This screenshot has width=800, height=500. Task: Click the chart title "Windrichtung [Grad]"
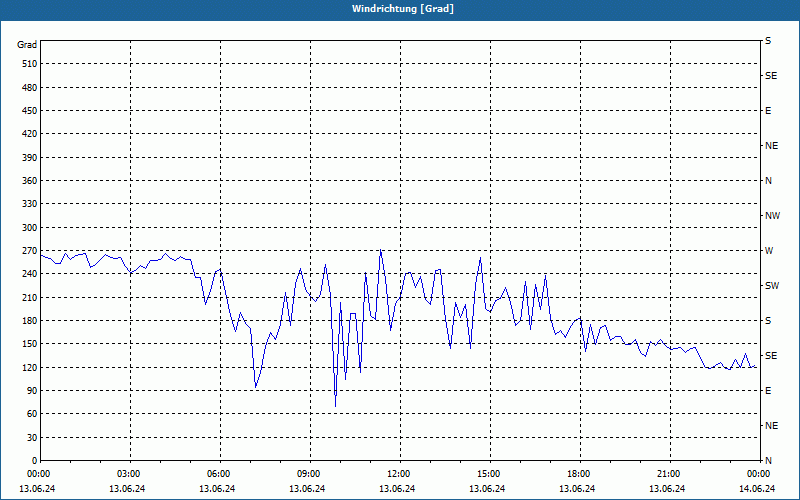(x=403, y=9)
